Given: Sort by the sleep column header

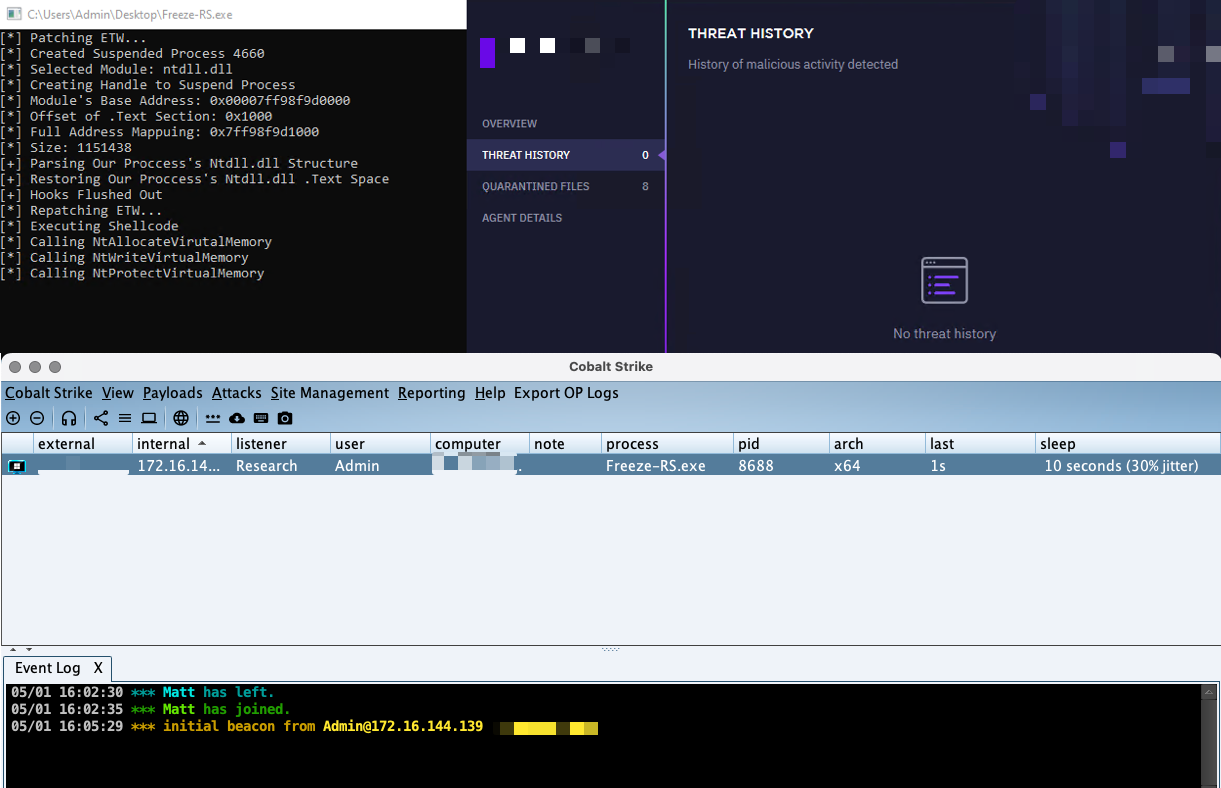Looking at the screenshot, I should [x=1127, y=443].
